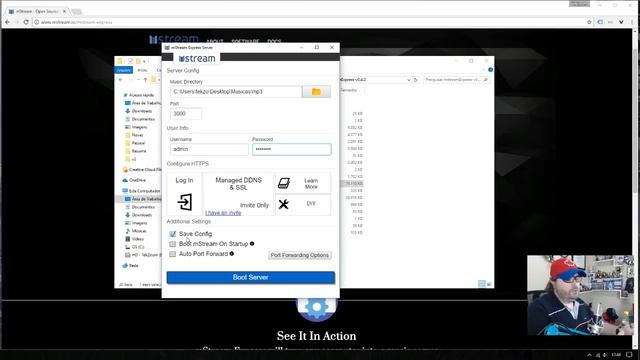Click the Port field showing 3000
This screenshot has width=640, height=360.
point(186,113)
